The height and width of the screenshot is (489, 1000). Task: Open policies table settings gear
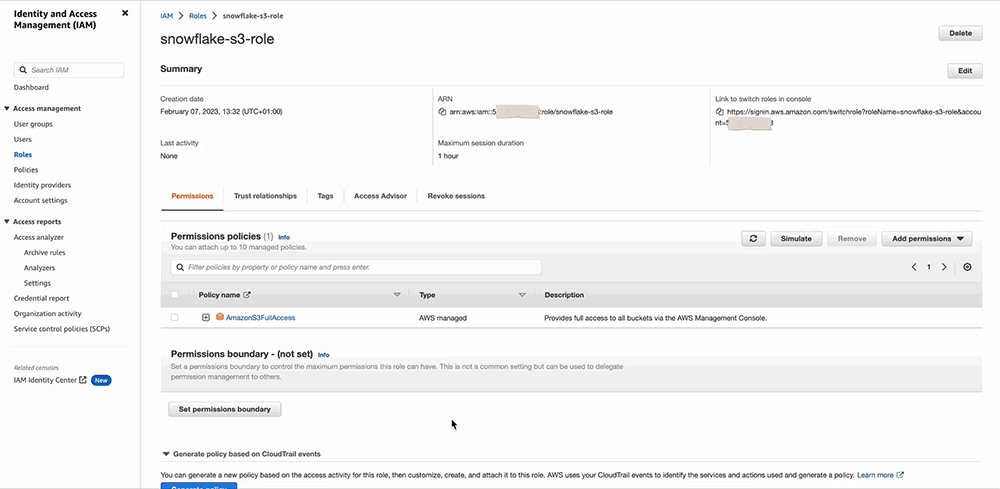pyautogui.click(x=967, y=268)
